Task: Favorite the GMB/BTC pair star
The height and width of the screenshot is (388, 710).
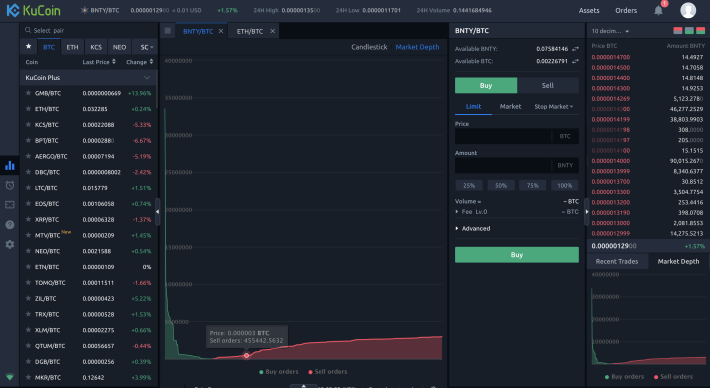Action: 28,93
